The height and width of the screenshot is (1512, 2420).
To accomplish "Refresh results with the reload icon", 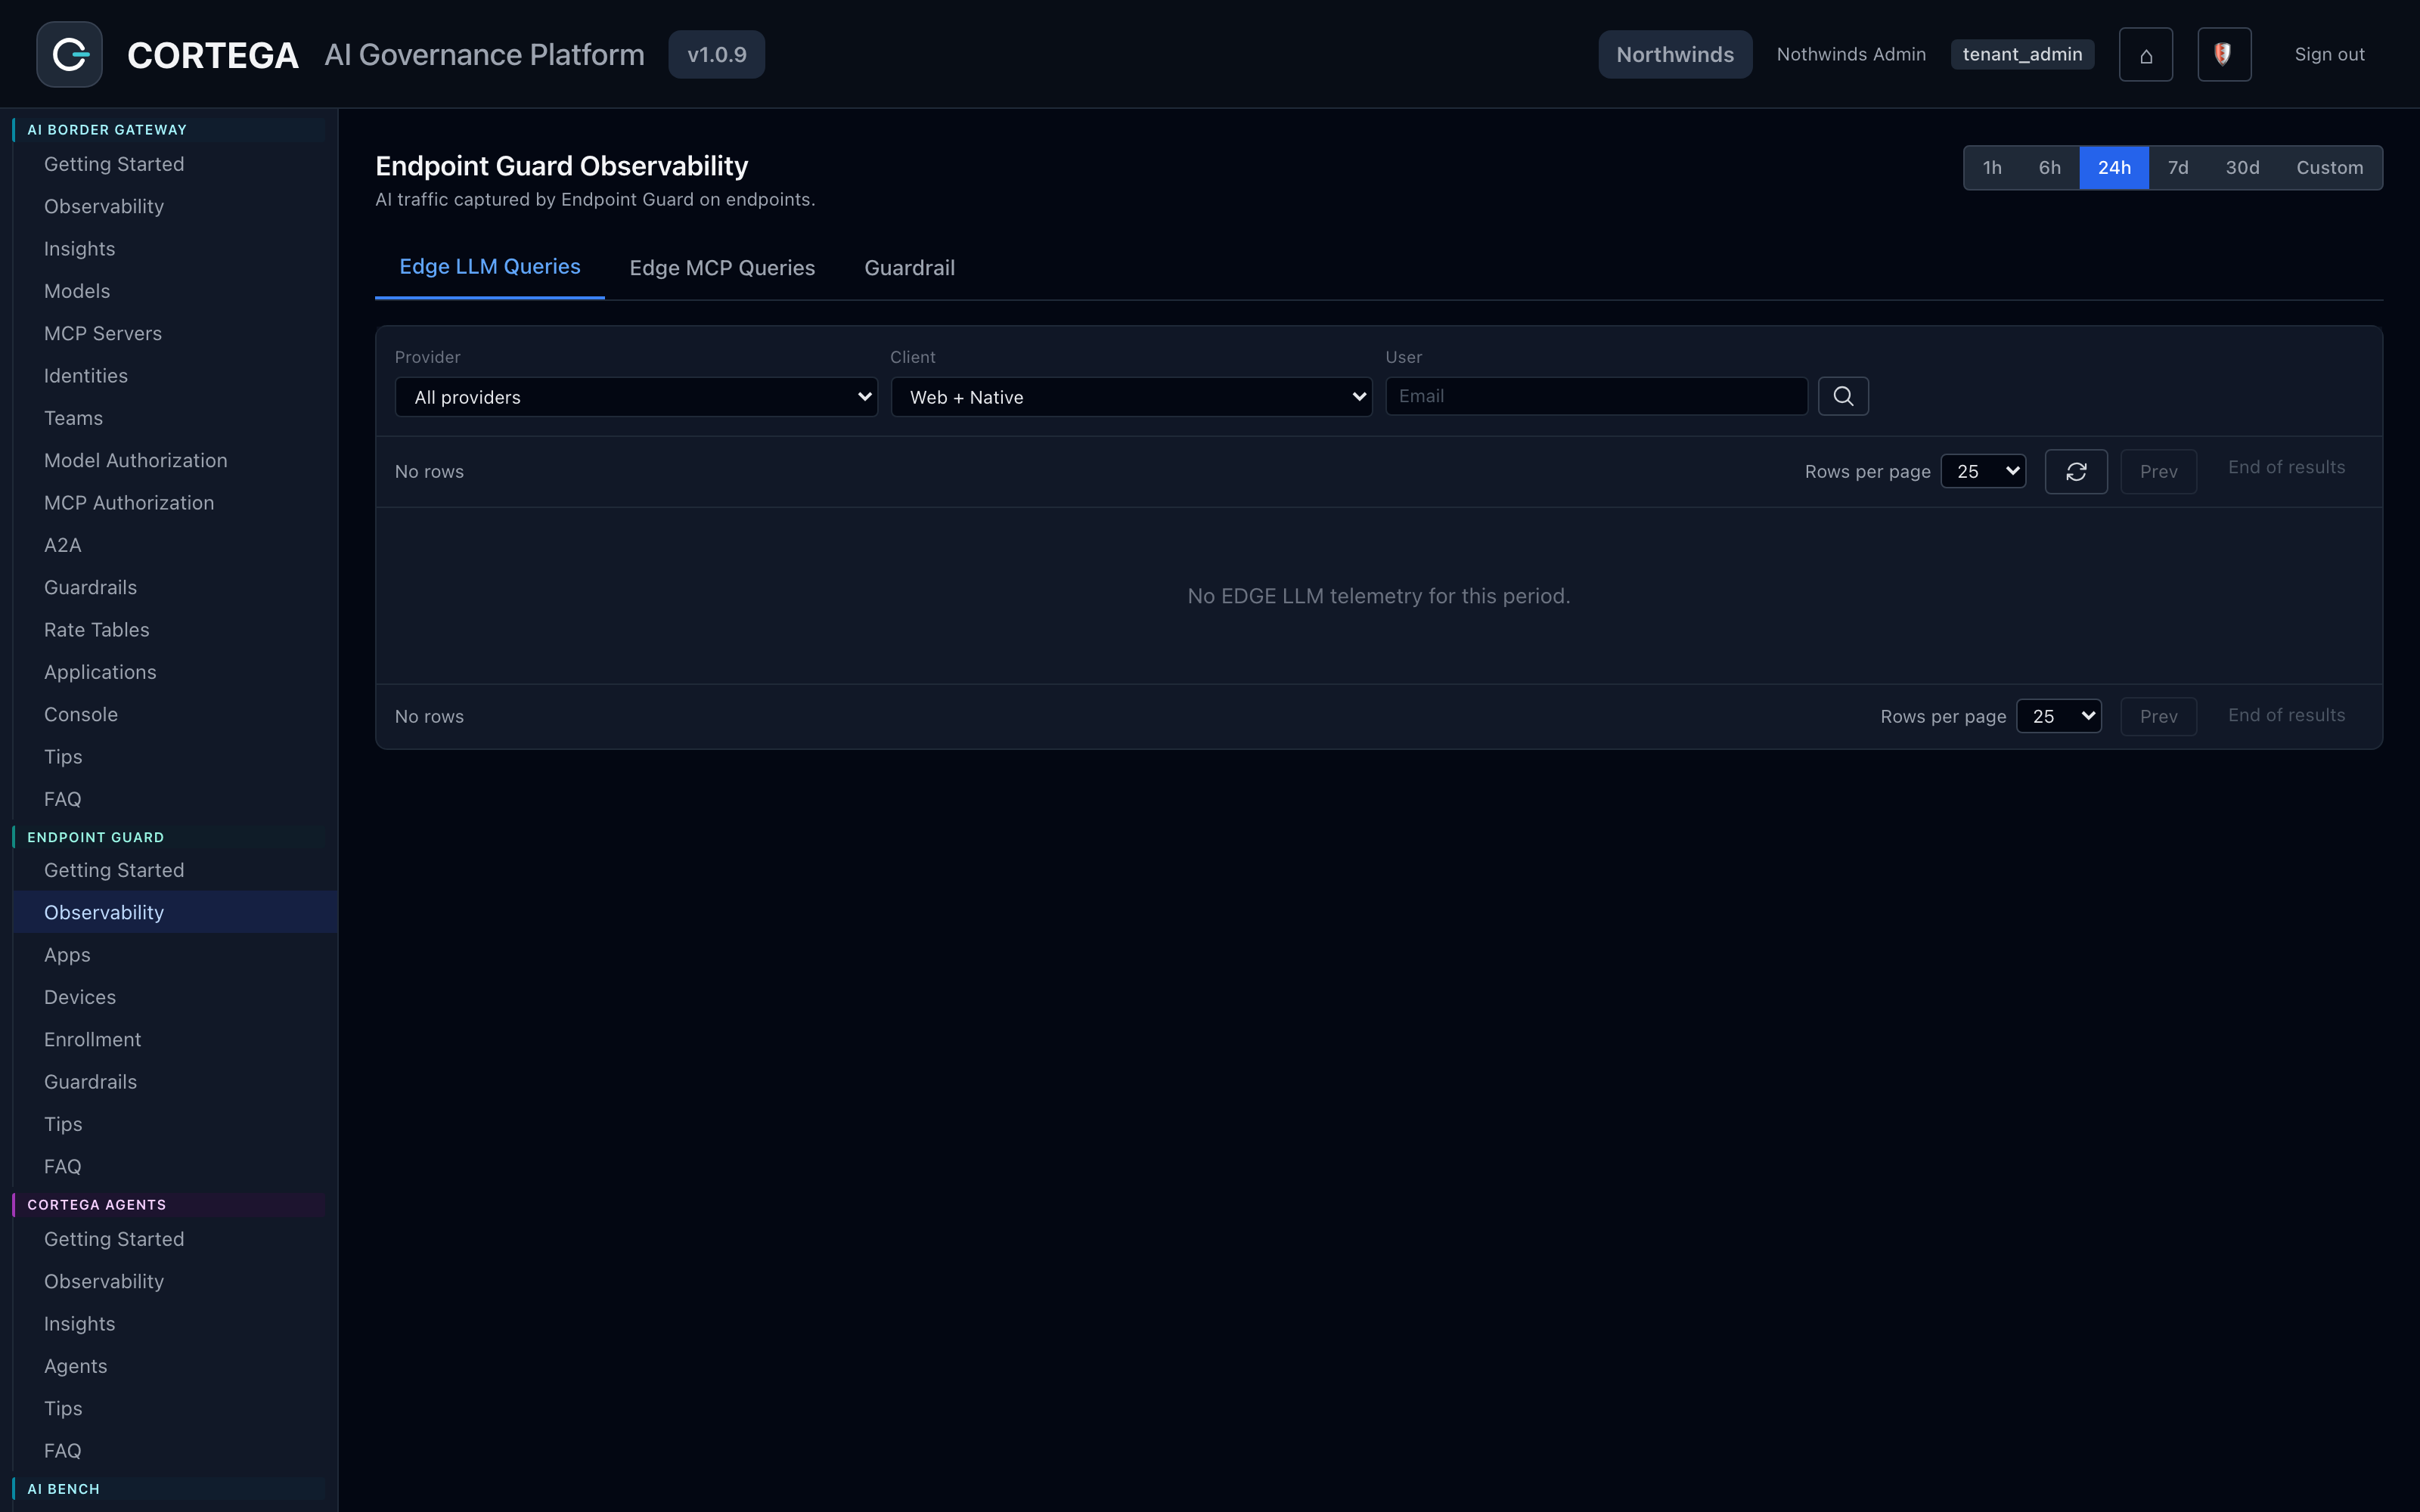I will [x=2076, y=471].
